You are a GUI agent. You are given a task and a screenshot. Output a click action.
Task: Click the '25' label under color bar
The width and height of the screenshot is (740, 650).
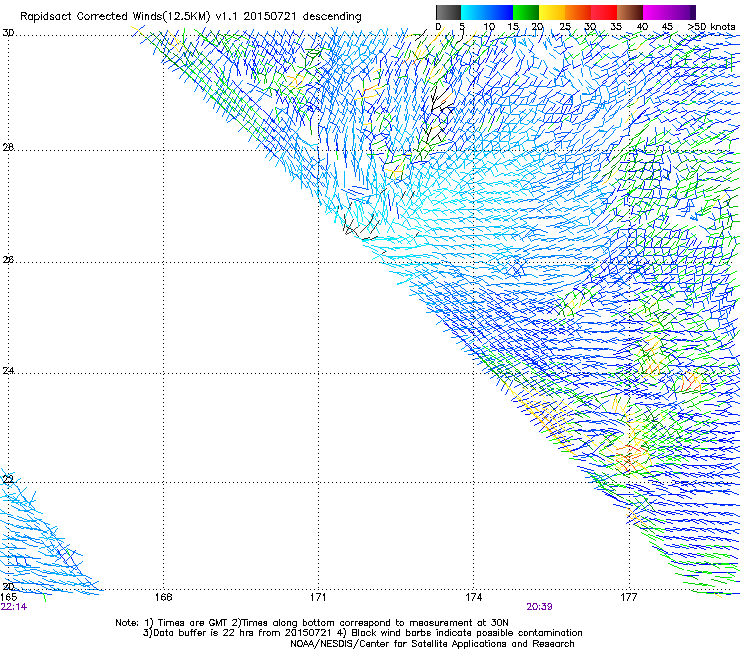[565, 27]
